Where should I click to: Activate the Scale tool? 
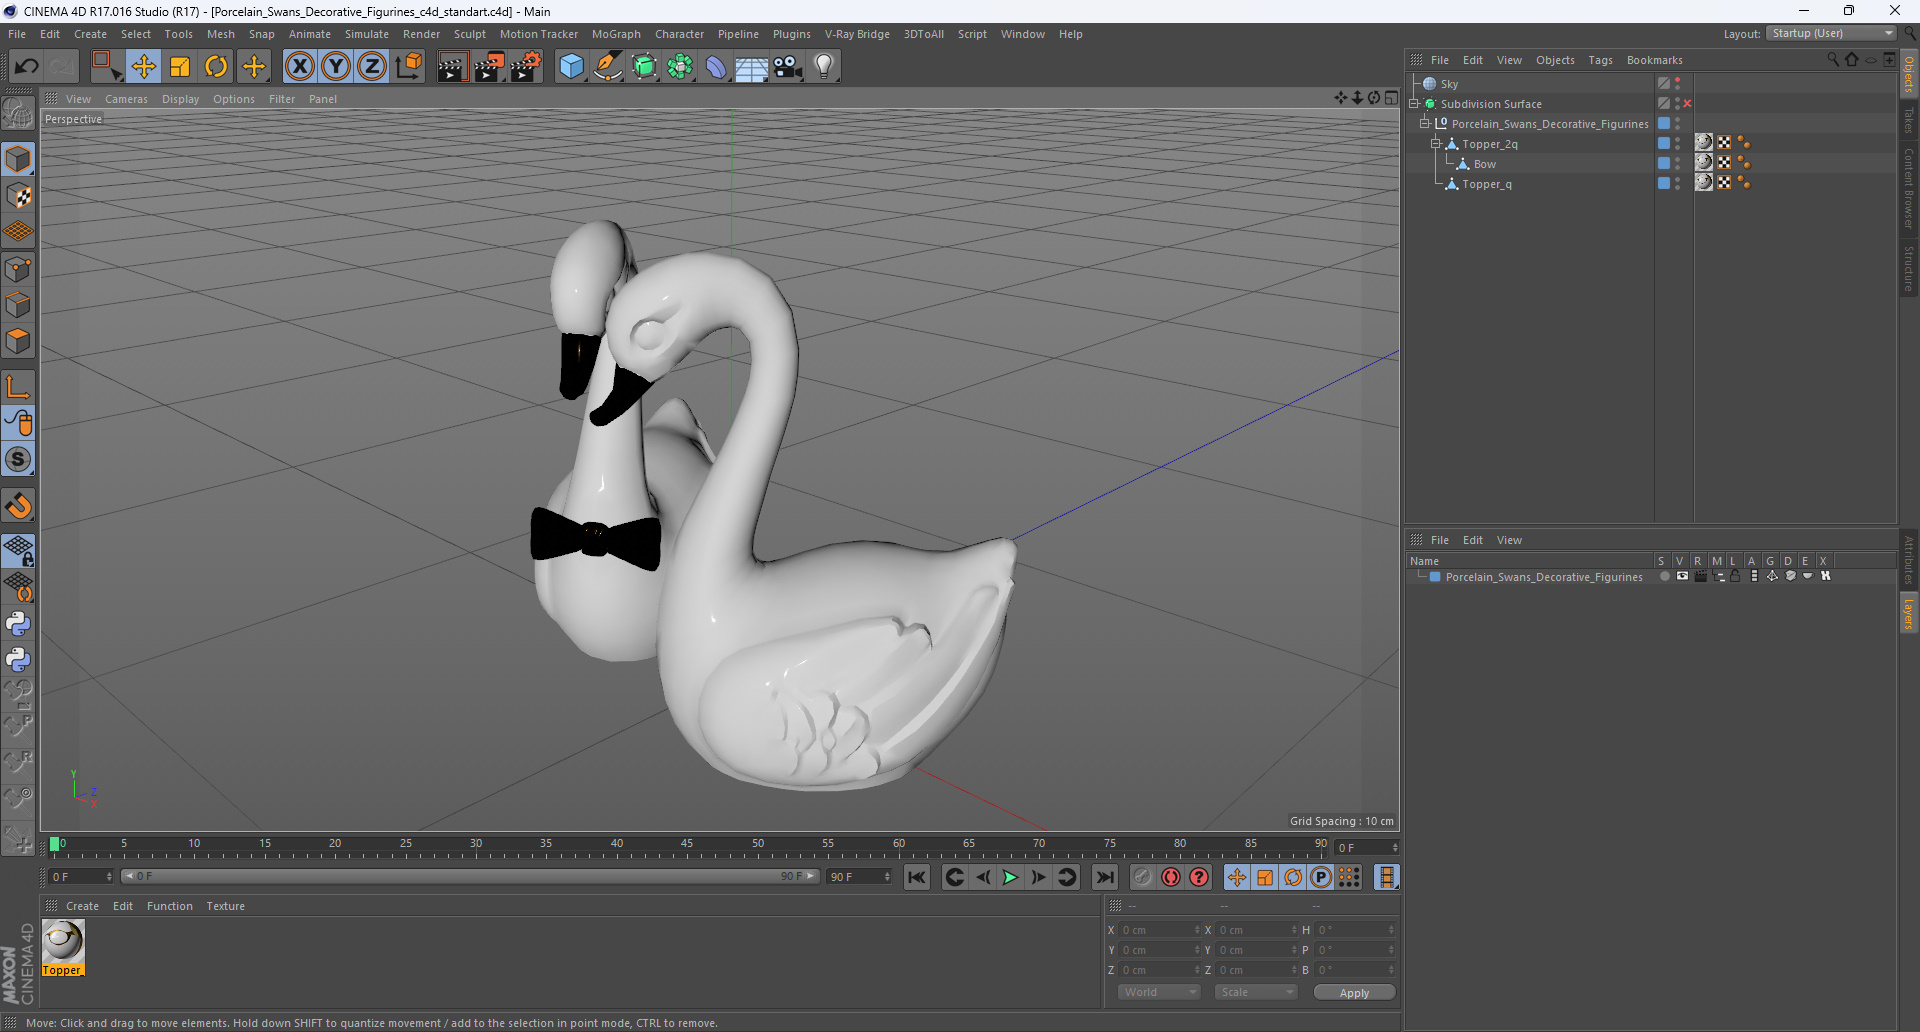pos(180,66)
